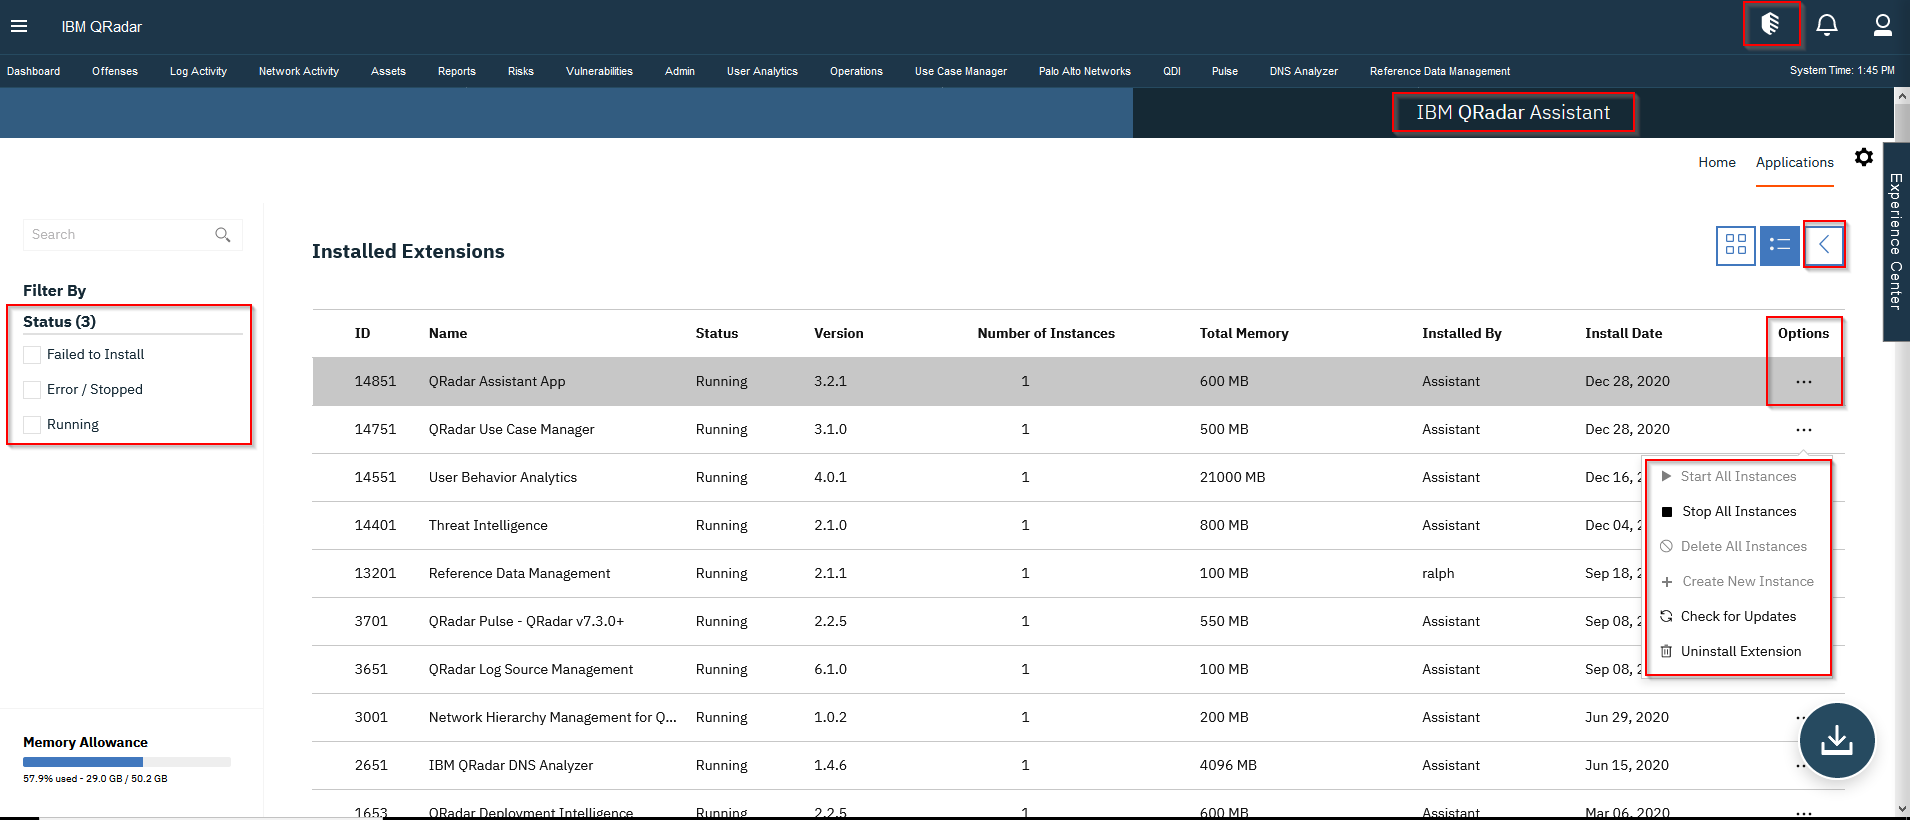1910x820 pixels.
Task: Open User Analytics tab
Action: click(x=762, y=71)
